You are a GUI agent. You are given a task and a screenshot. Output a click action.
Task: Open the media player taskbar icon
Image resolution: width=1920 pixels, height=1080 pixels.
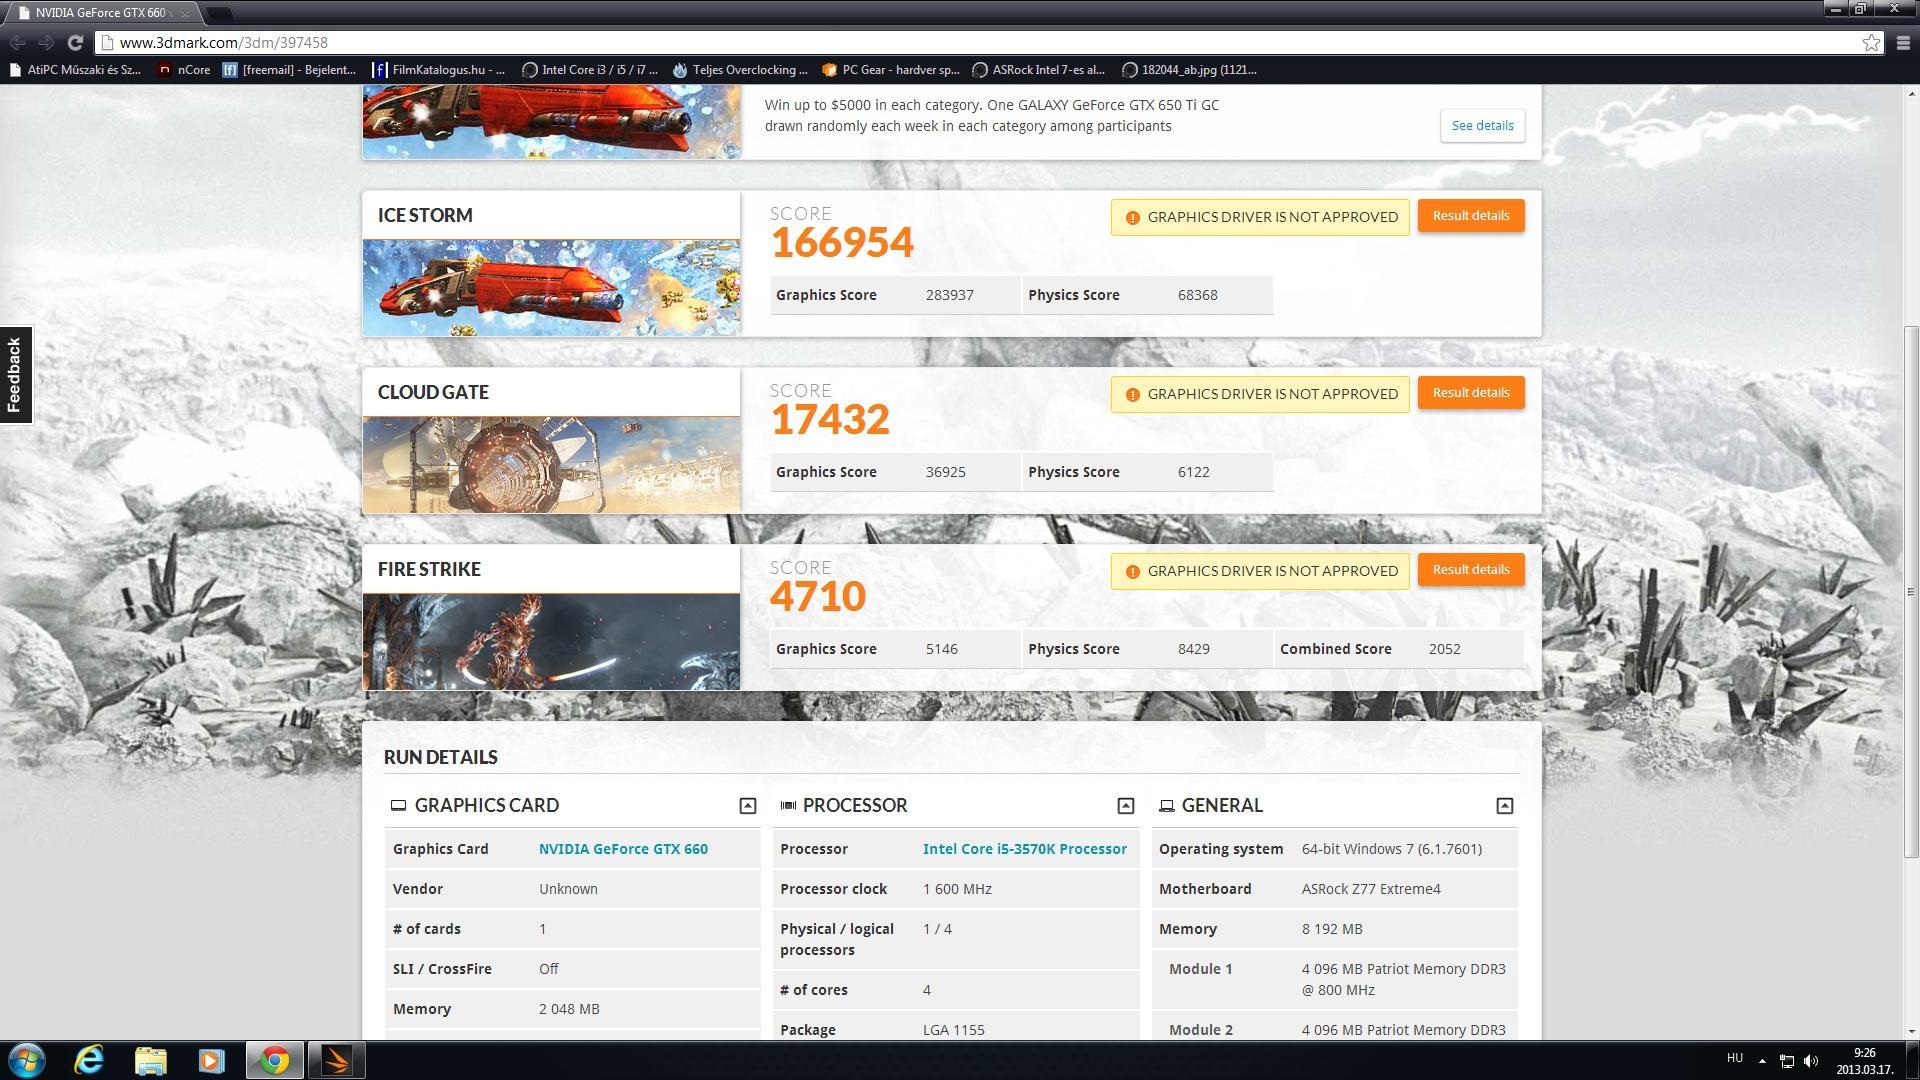pyautogui.click(x=211, y=1061)
